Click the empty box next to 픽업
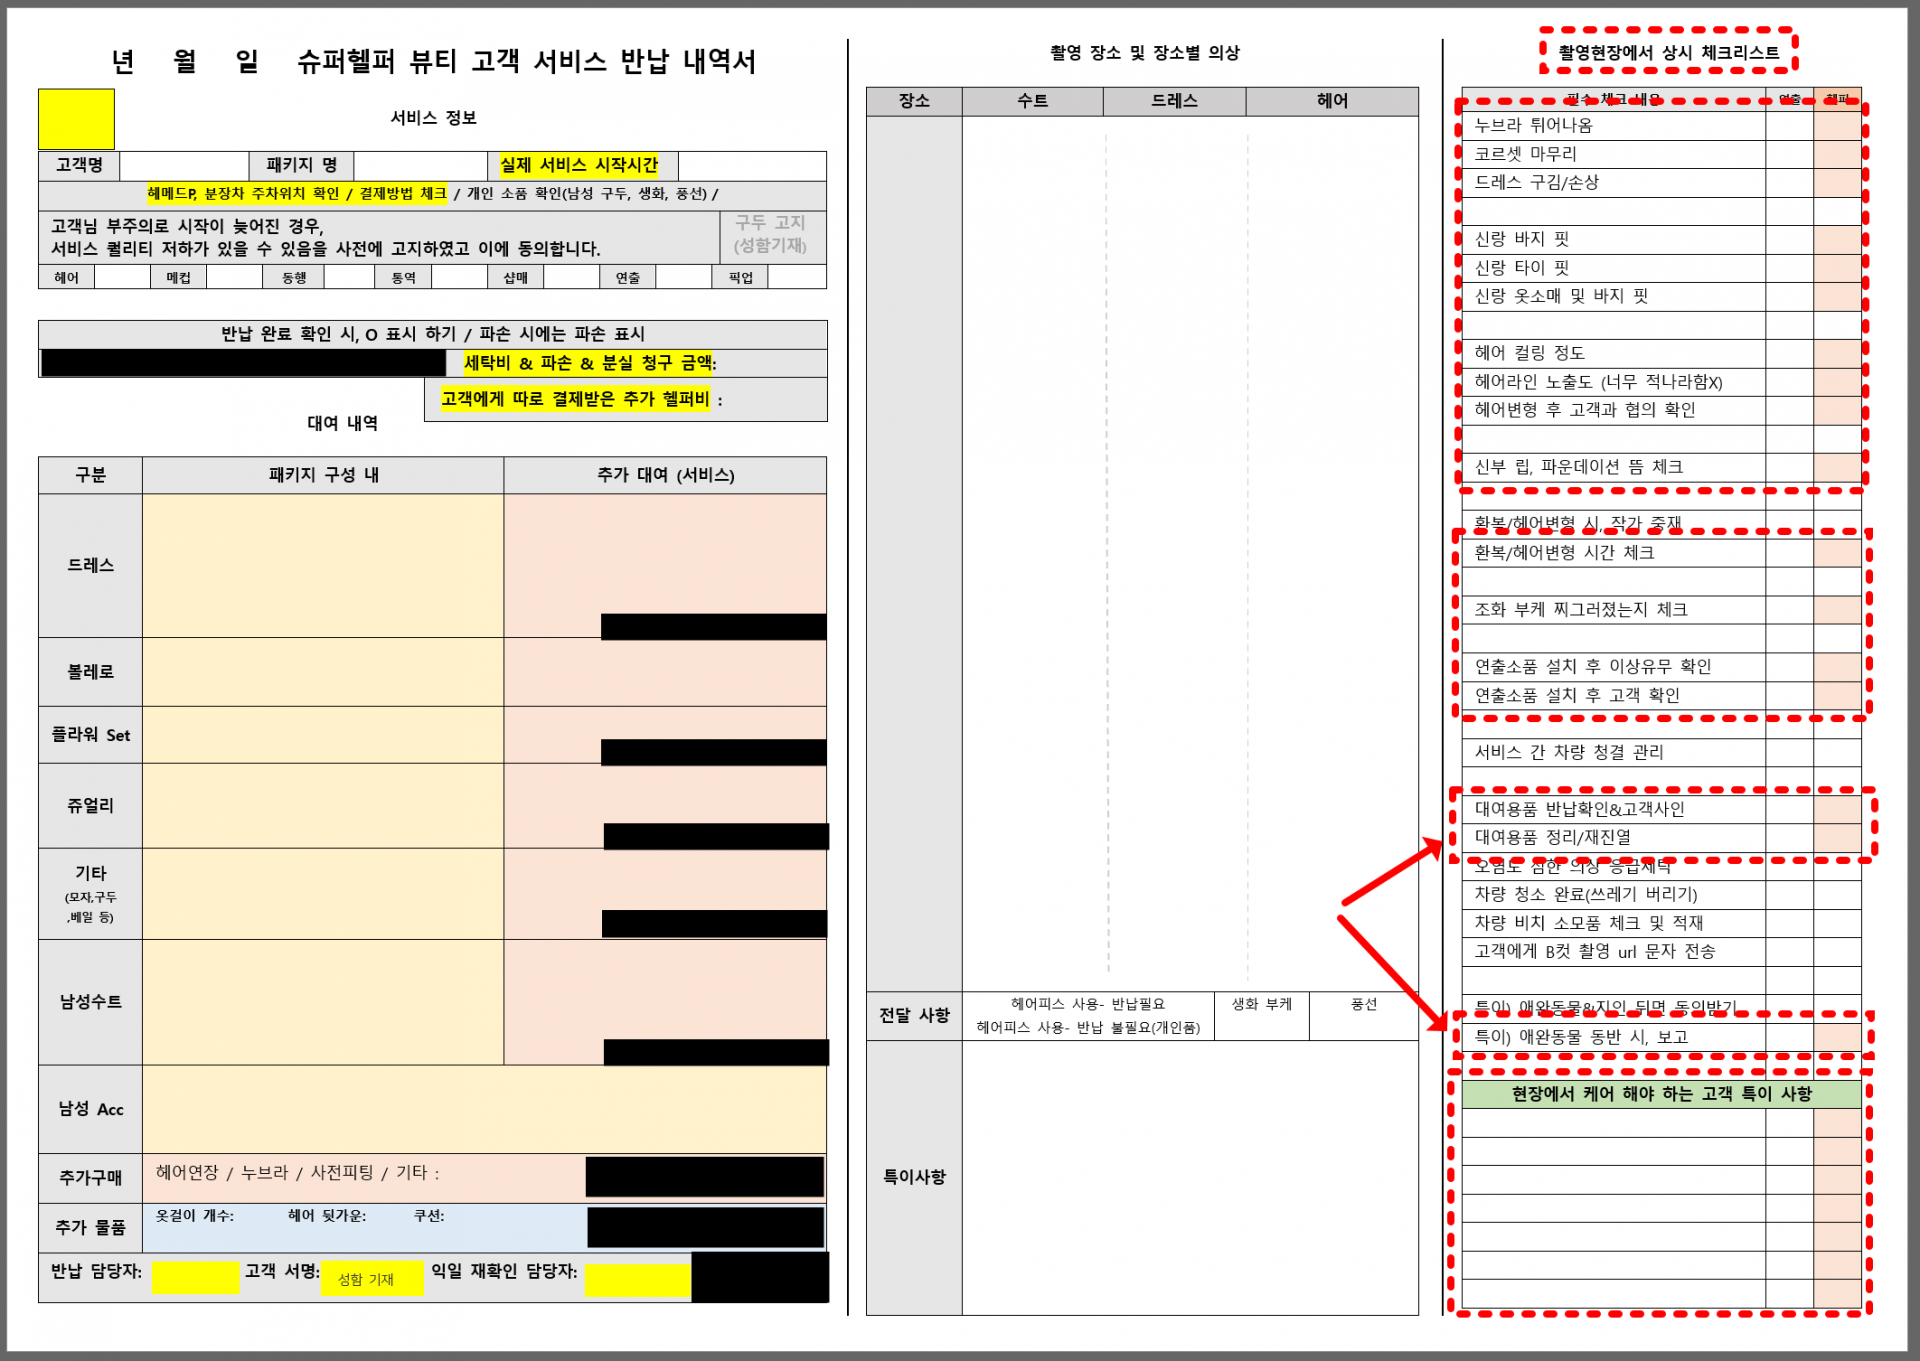The width and height of the screenshot is (1920, 1361). tap(797, 277)
